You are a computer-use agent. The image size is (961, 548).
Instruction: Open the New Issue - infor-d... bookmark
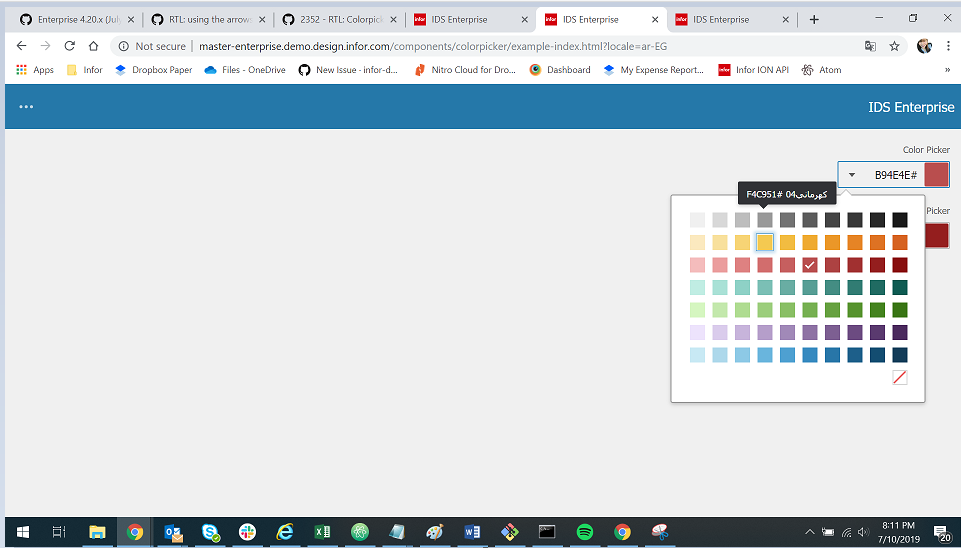348,70
